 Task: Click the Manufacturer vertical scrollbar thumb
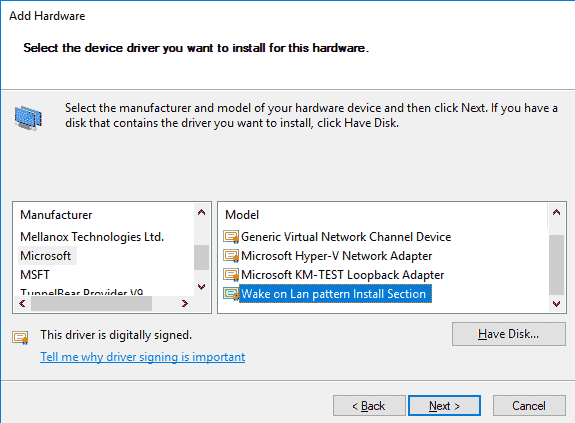[201, 257]
